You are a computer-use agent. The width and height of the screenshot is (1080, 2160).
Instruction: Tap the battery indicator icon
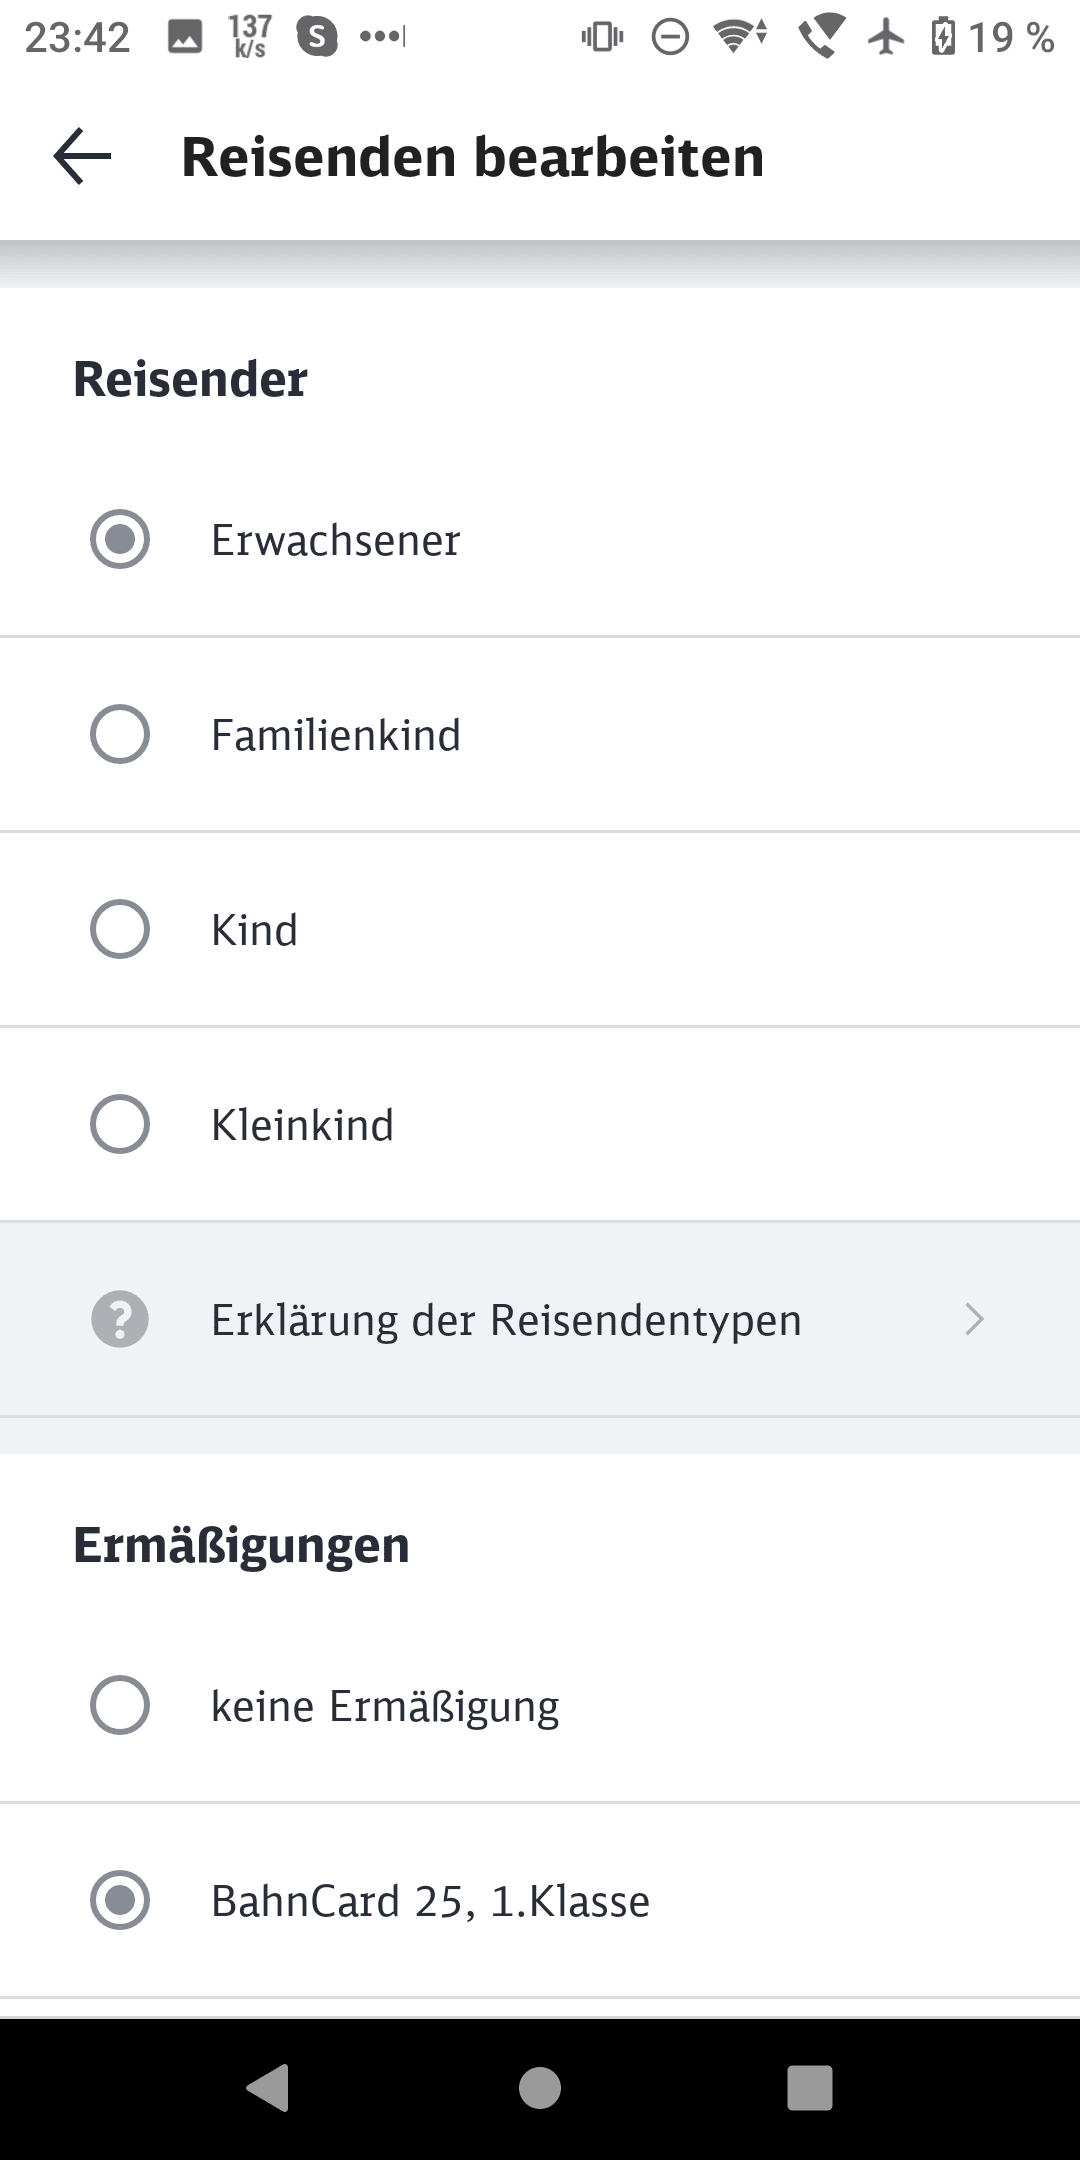pos(942,37)
